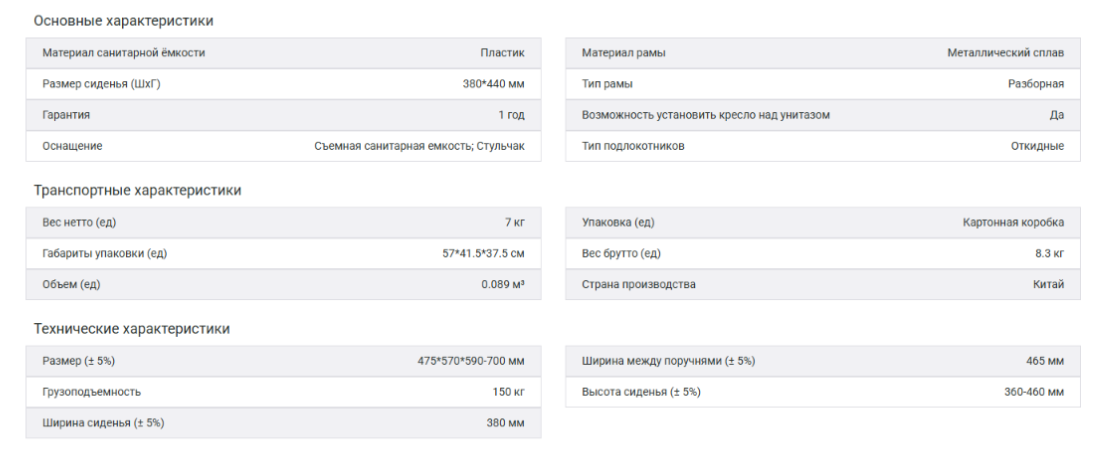Click 'Съемная санитарная емкость; Стульчак' value

[x=419, y=146]
